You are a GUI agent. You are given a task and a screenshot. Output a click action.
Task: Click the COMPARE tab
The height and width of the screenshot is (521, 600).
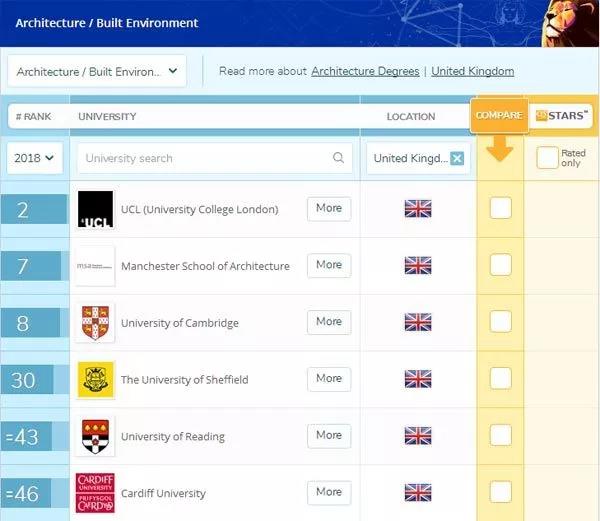[x=499, y=116]
